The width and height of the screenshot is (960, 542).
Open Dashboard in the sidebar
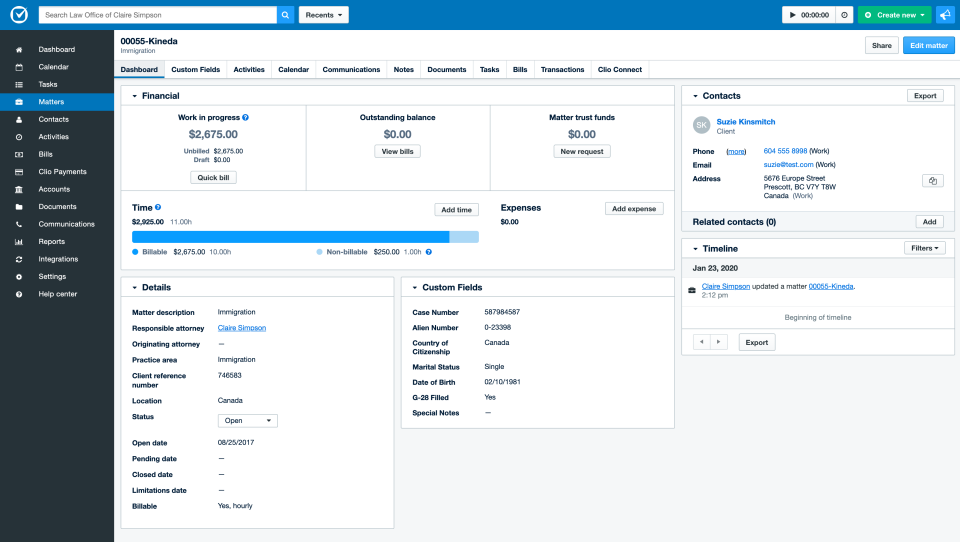[x=57, y=50]
